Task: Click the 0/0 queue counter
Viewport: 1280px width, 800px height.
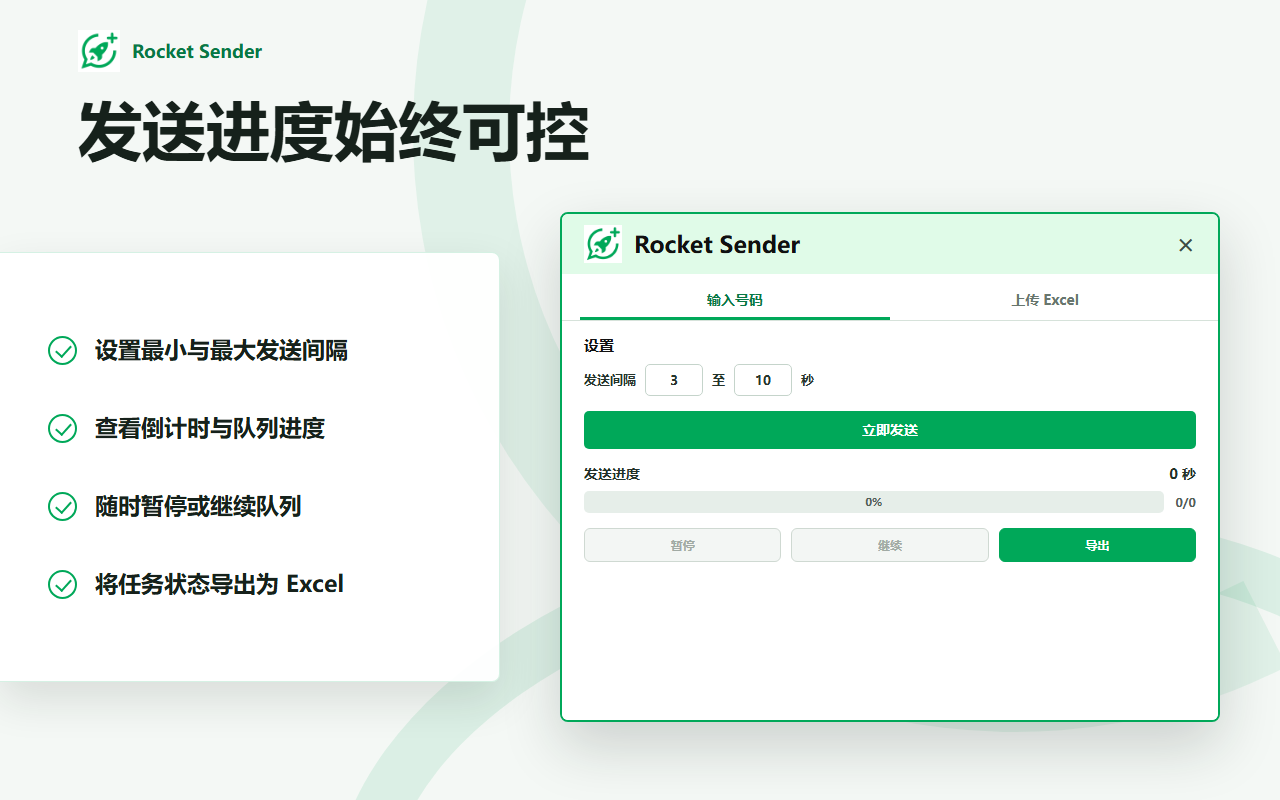Action: coord(1185,503)
